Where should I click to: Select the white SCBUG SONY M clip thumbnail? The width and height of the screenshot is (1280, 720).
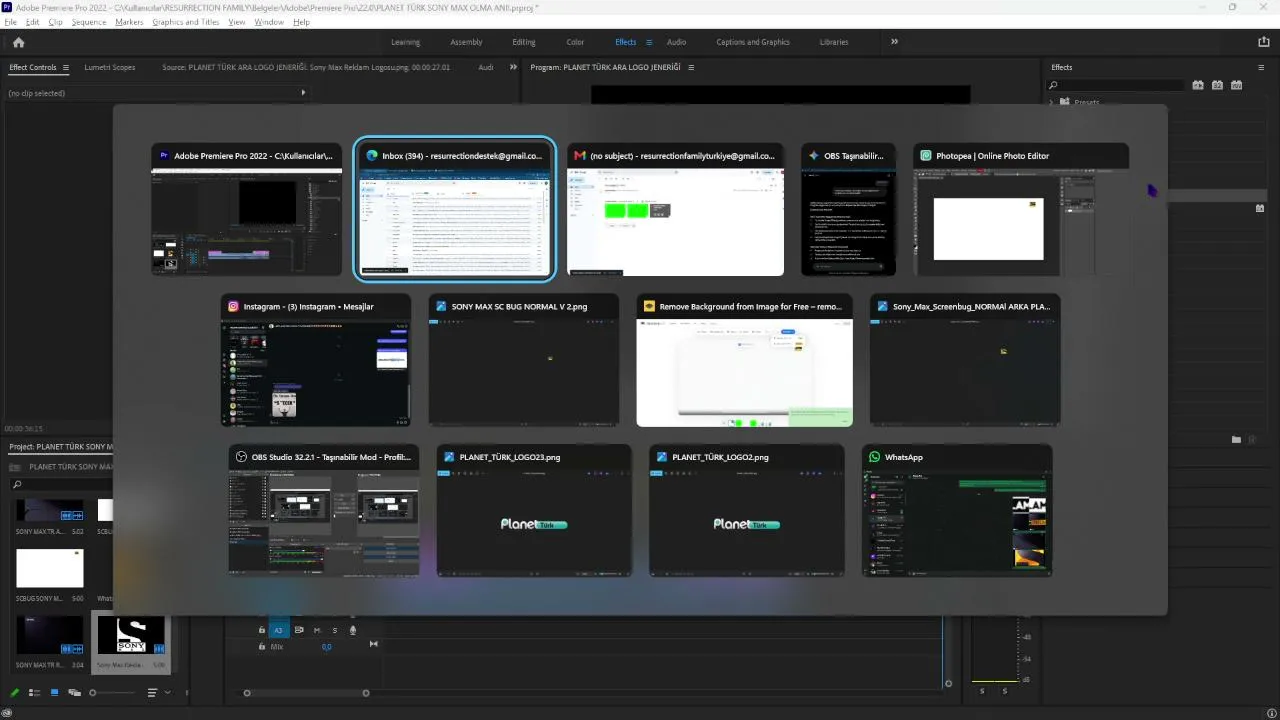click(49, 568)
